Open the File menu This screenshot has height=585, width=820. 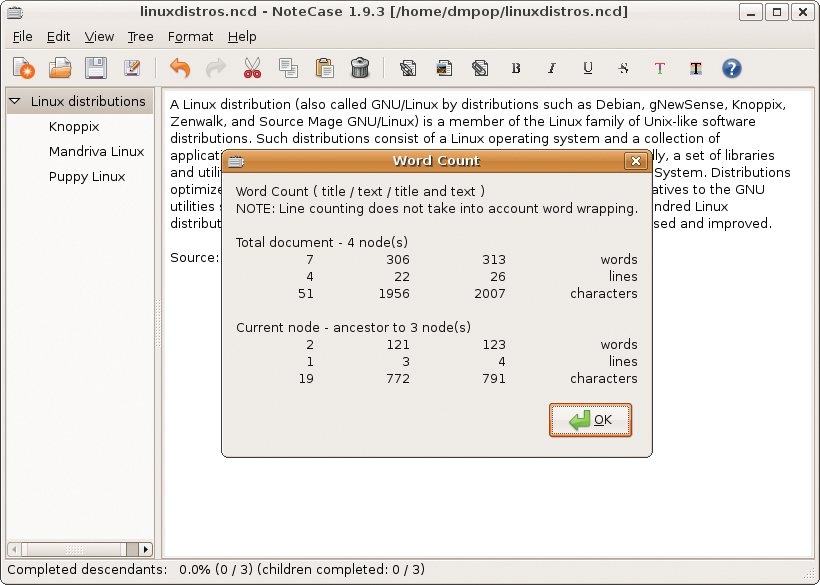pyautogui.click(x=22, y=37)
